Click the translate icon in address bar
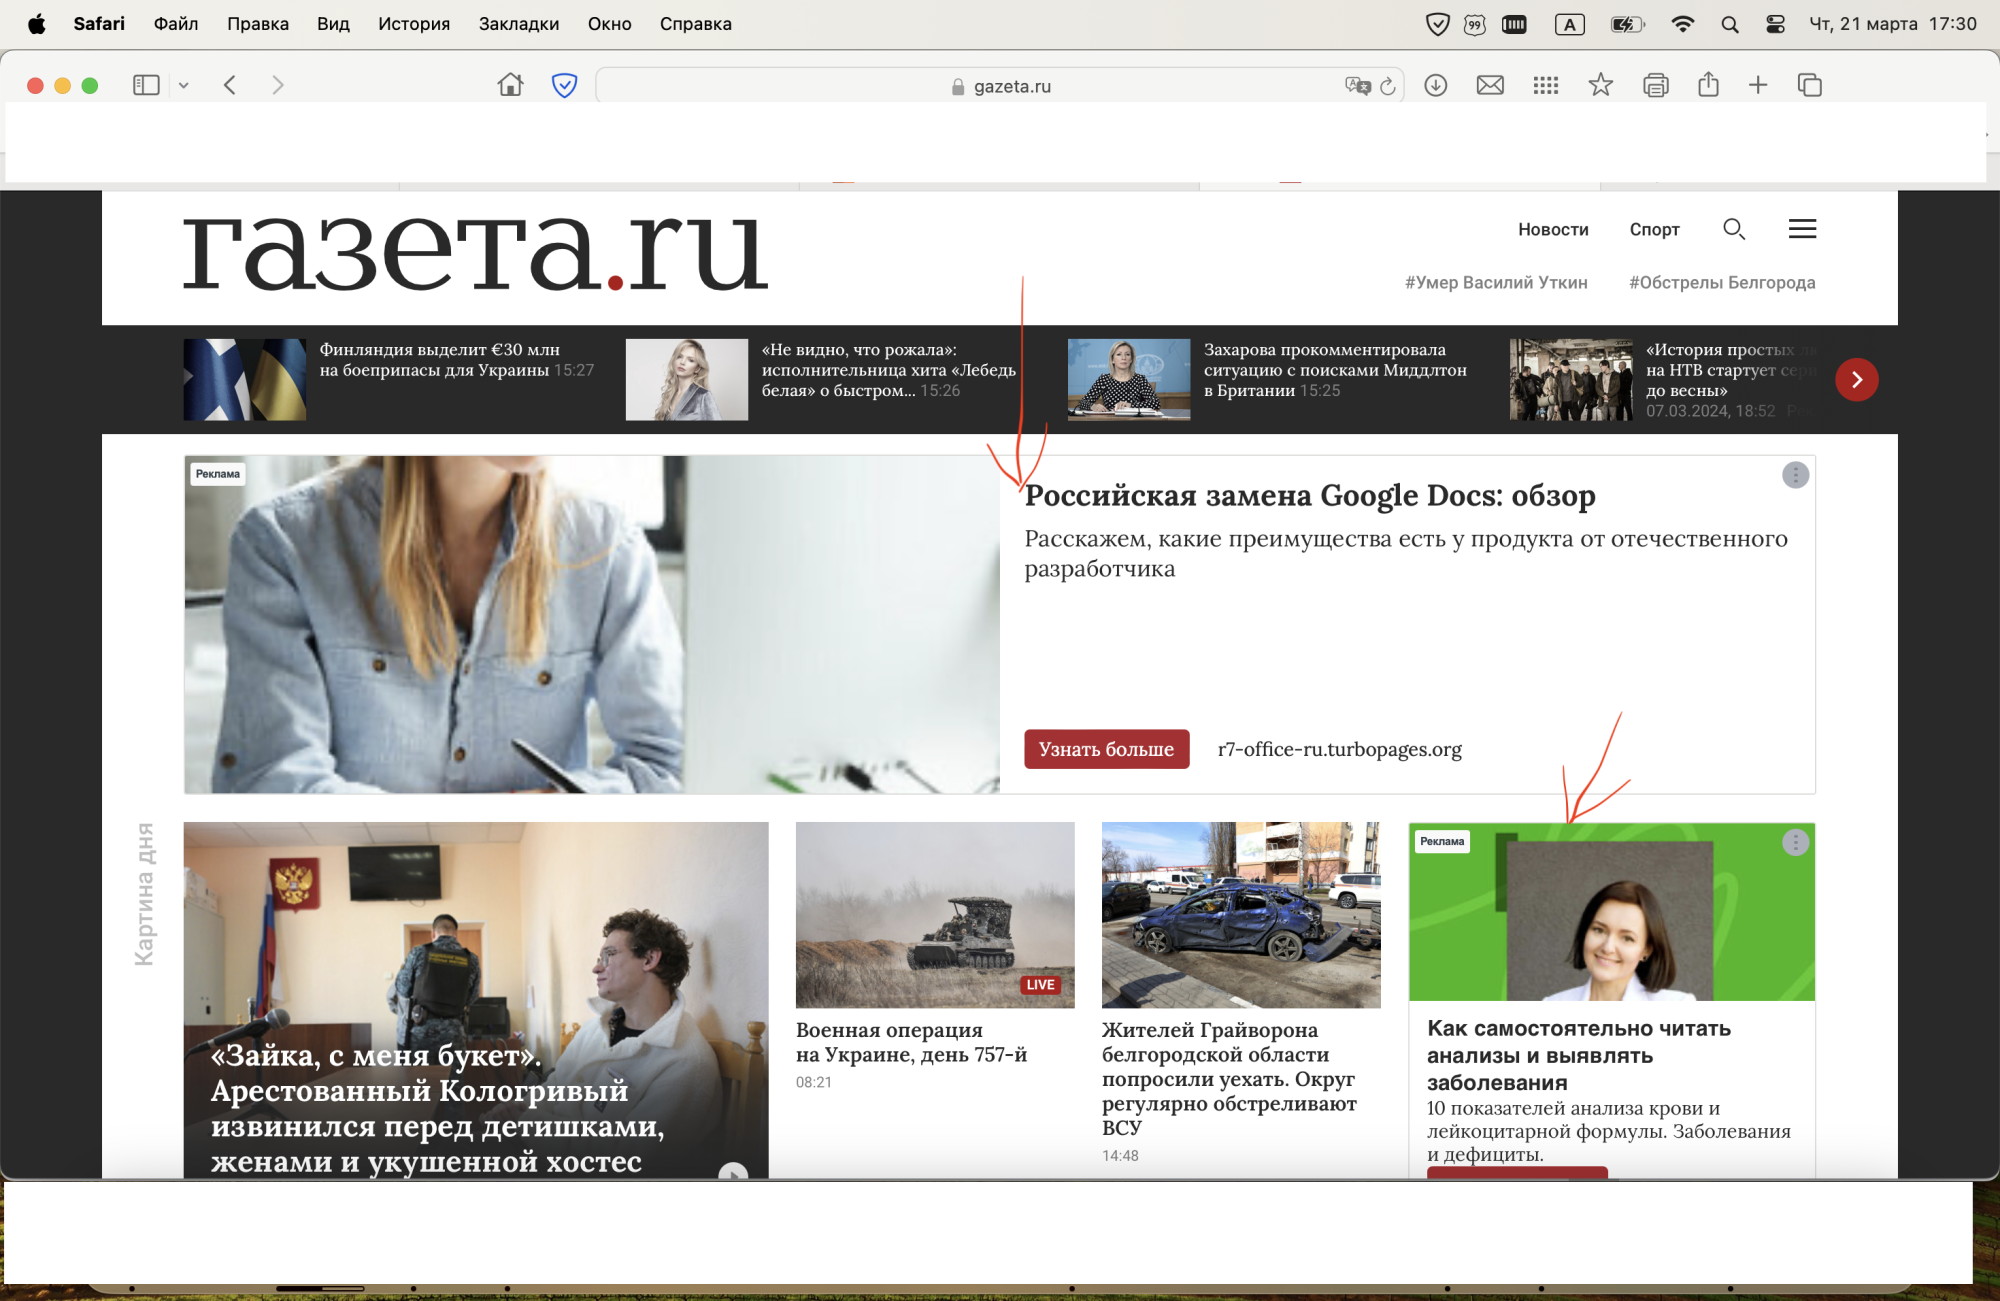 point(1357,85)
